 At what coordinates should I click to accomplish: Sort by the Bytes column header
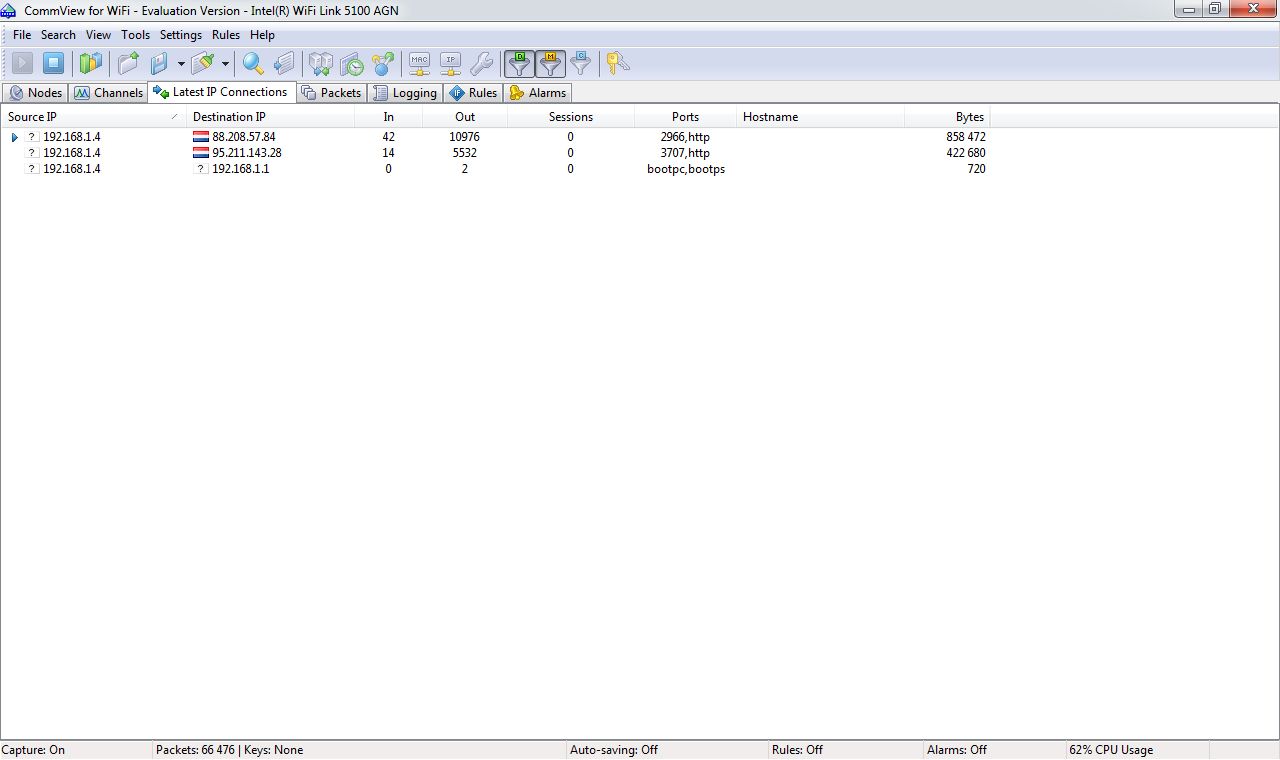[947, 117]
